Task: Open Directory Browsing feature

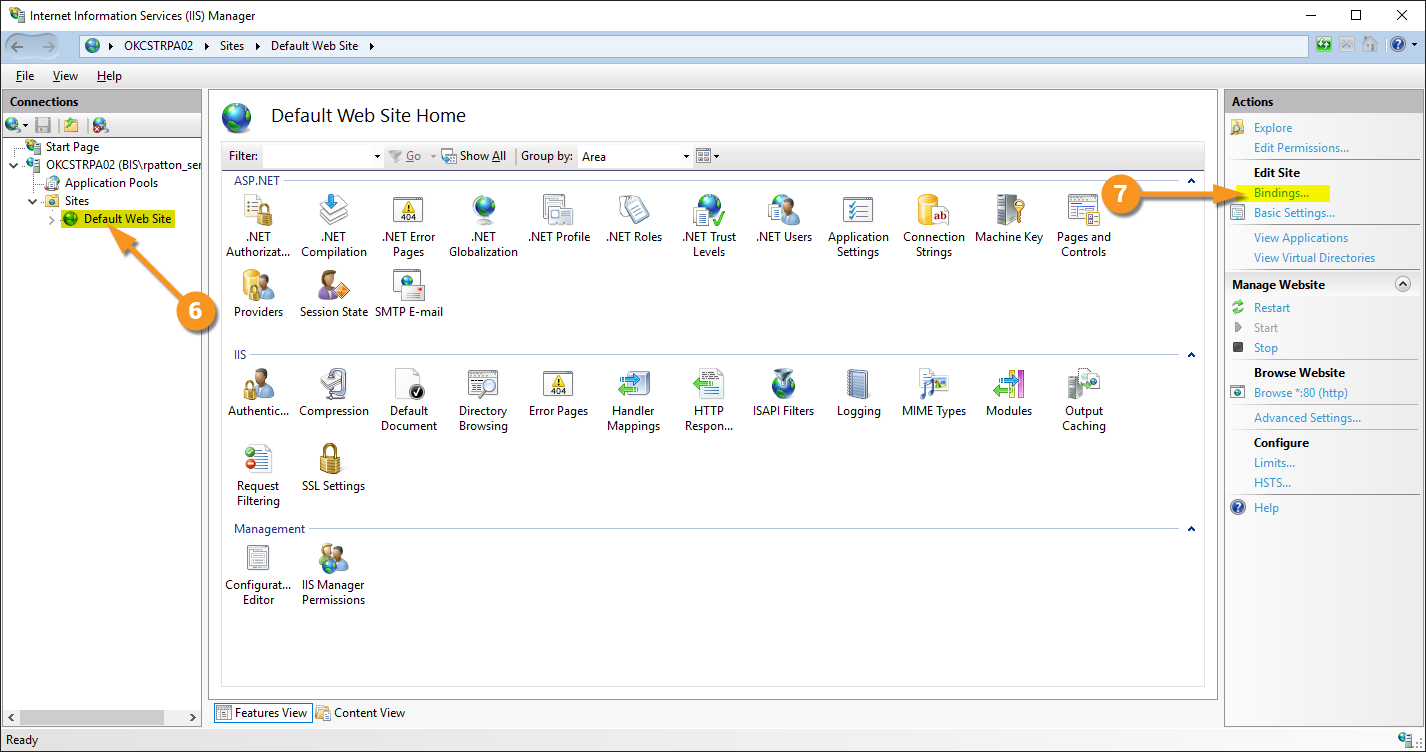Action: 483,400
